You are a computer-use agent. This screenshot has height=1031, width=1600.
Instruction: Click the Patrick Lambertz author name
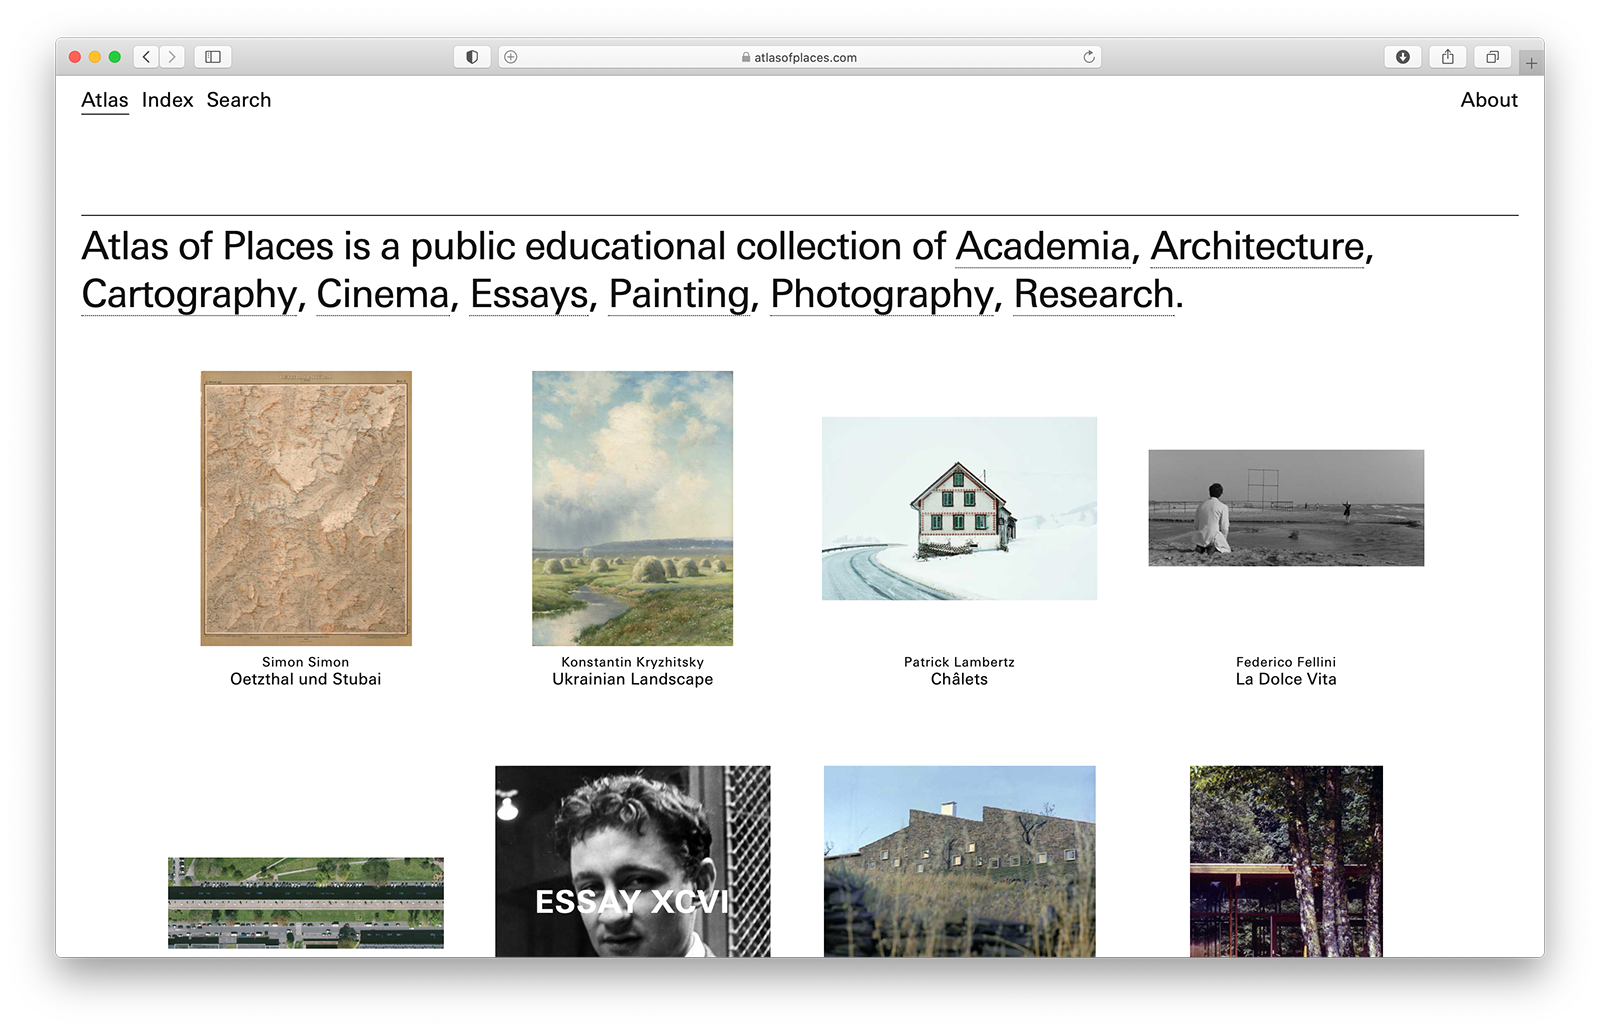point(959,662)
